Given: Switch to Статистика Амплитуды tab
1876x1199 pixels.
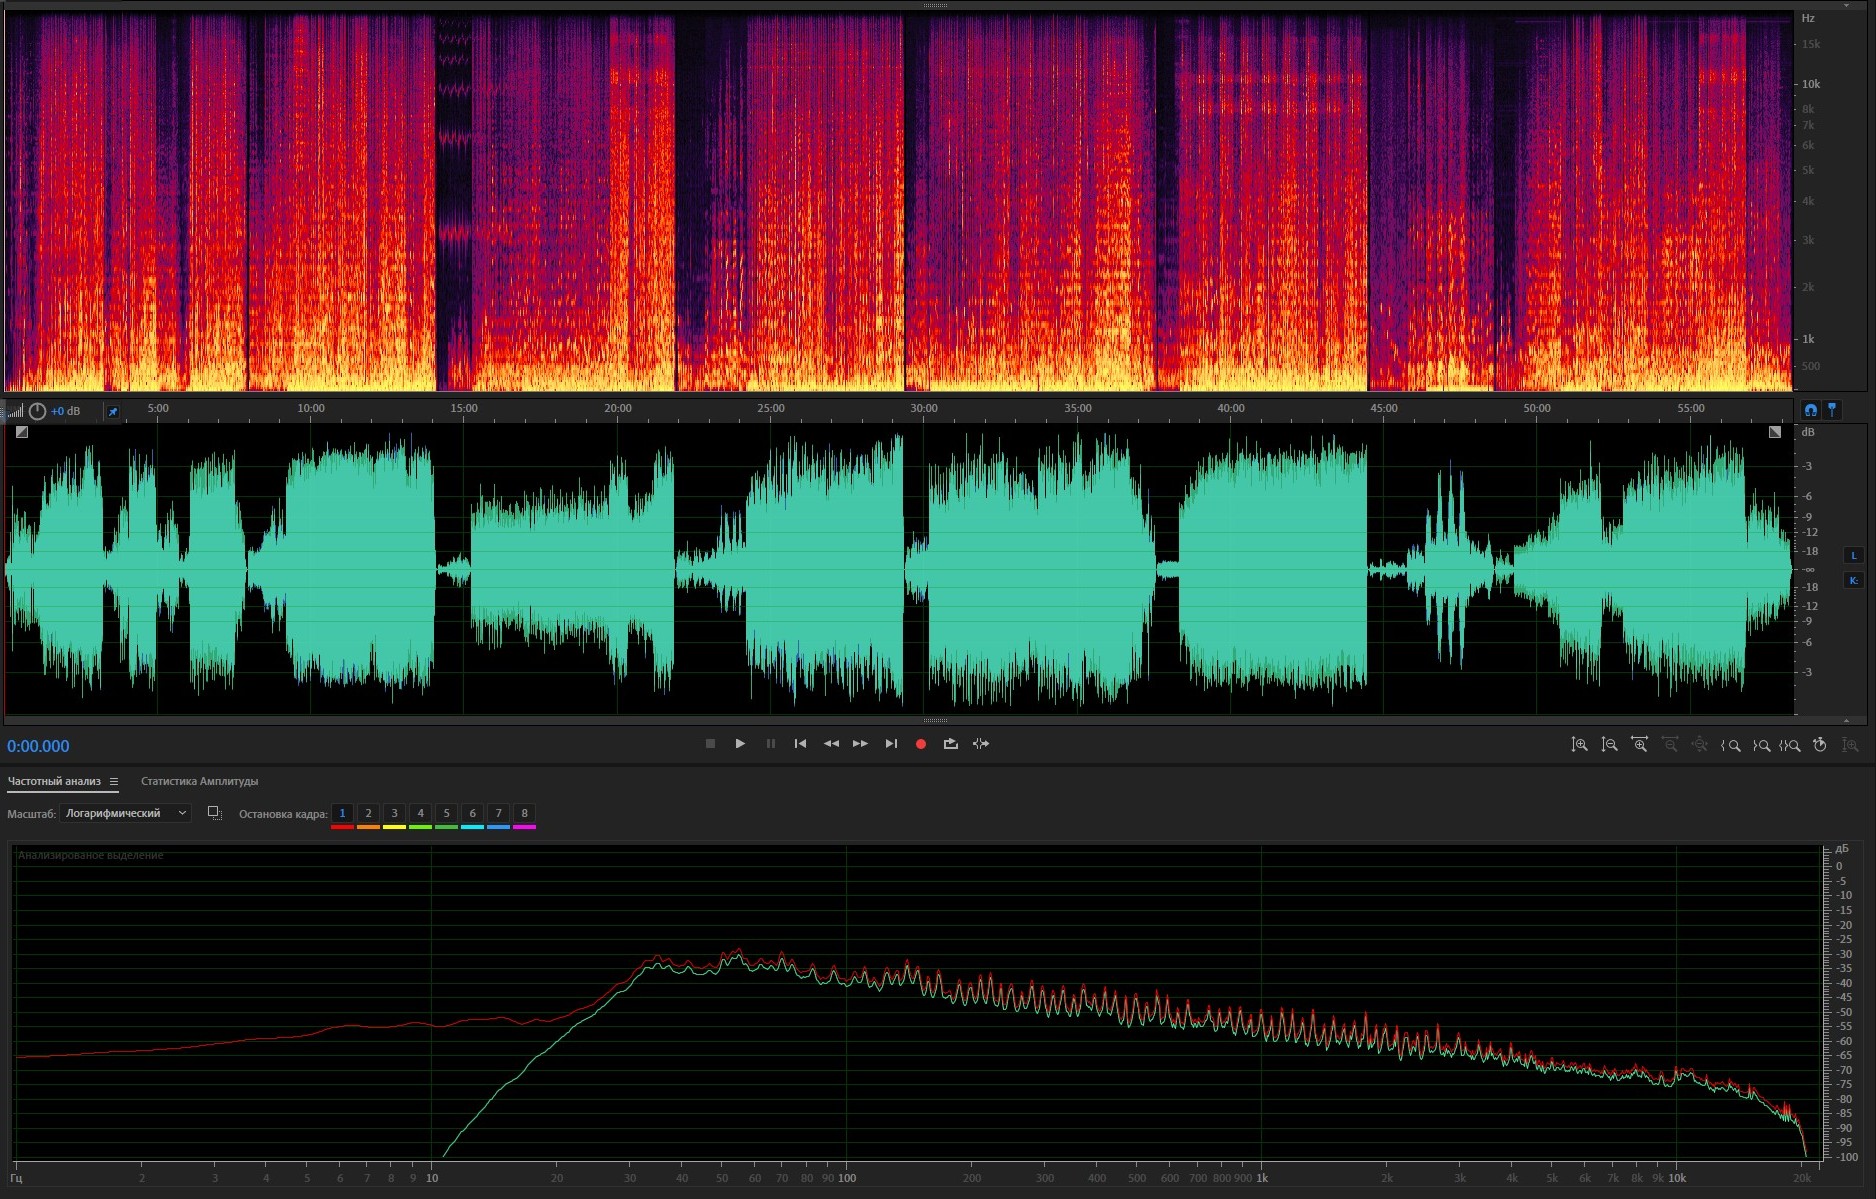Looking at the screenshot, I should point(199,782).
